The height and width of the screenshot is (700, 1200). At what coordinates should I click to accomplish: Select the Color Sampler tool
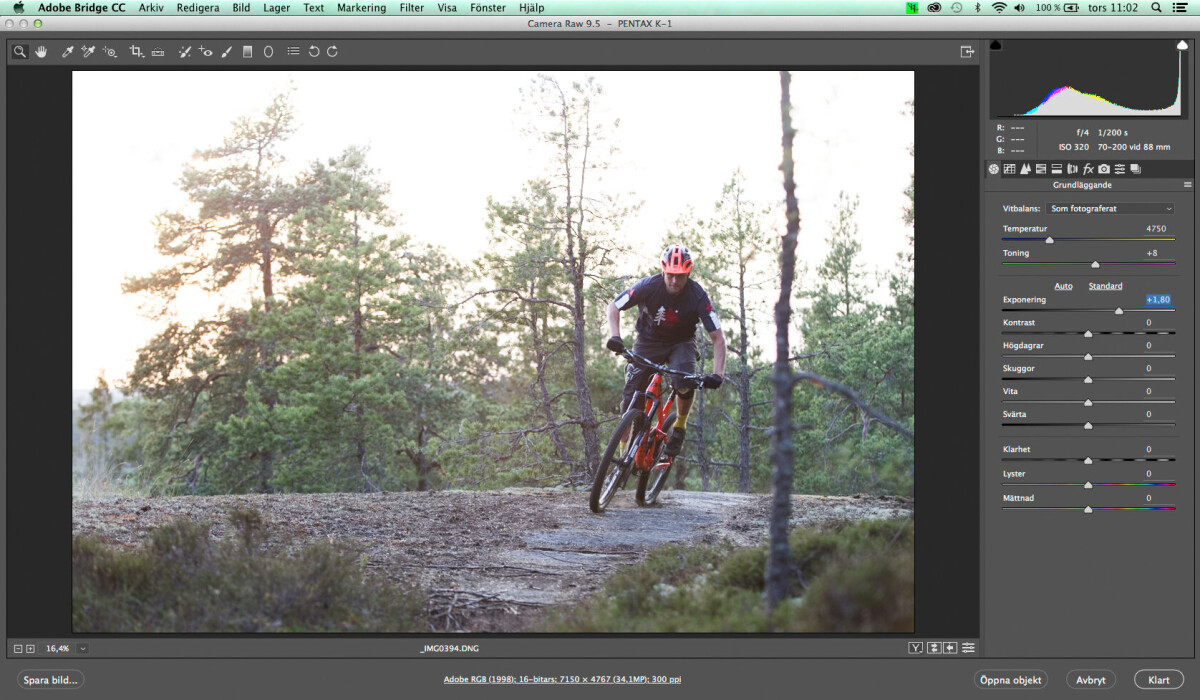(x=88, y=51)
